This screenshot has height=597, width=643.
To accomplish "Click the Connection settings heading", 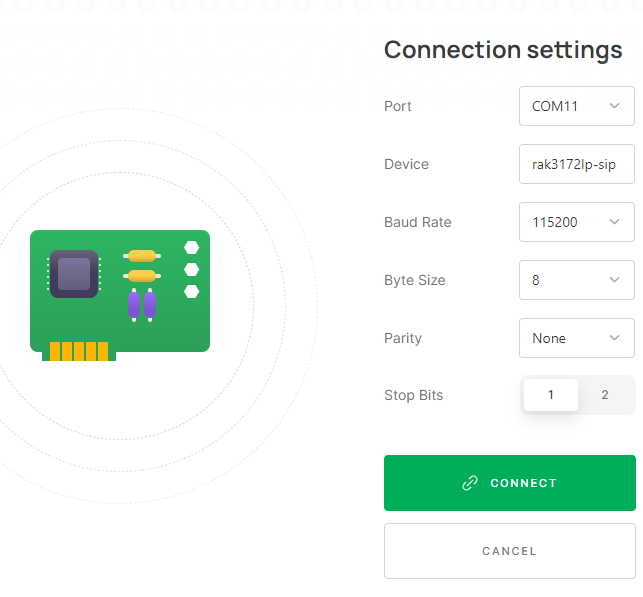I will tap(503, 50).
